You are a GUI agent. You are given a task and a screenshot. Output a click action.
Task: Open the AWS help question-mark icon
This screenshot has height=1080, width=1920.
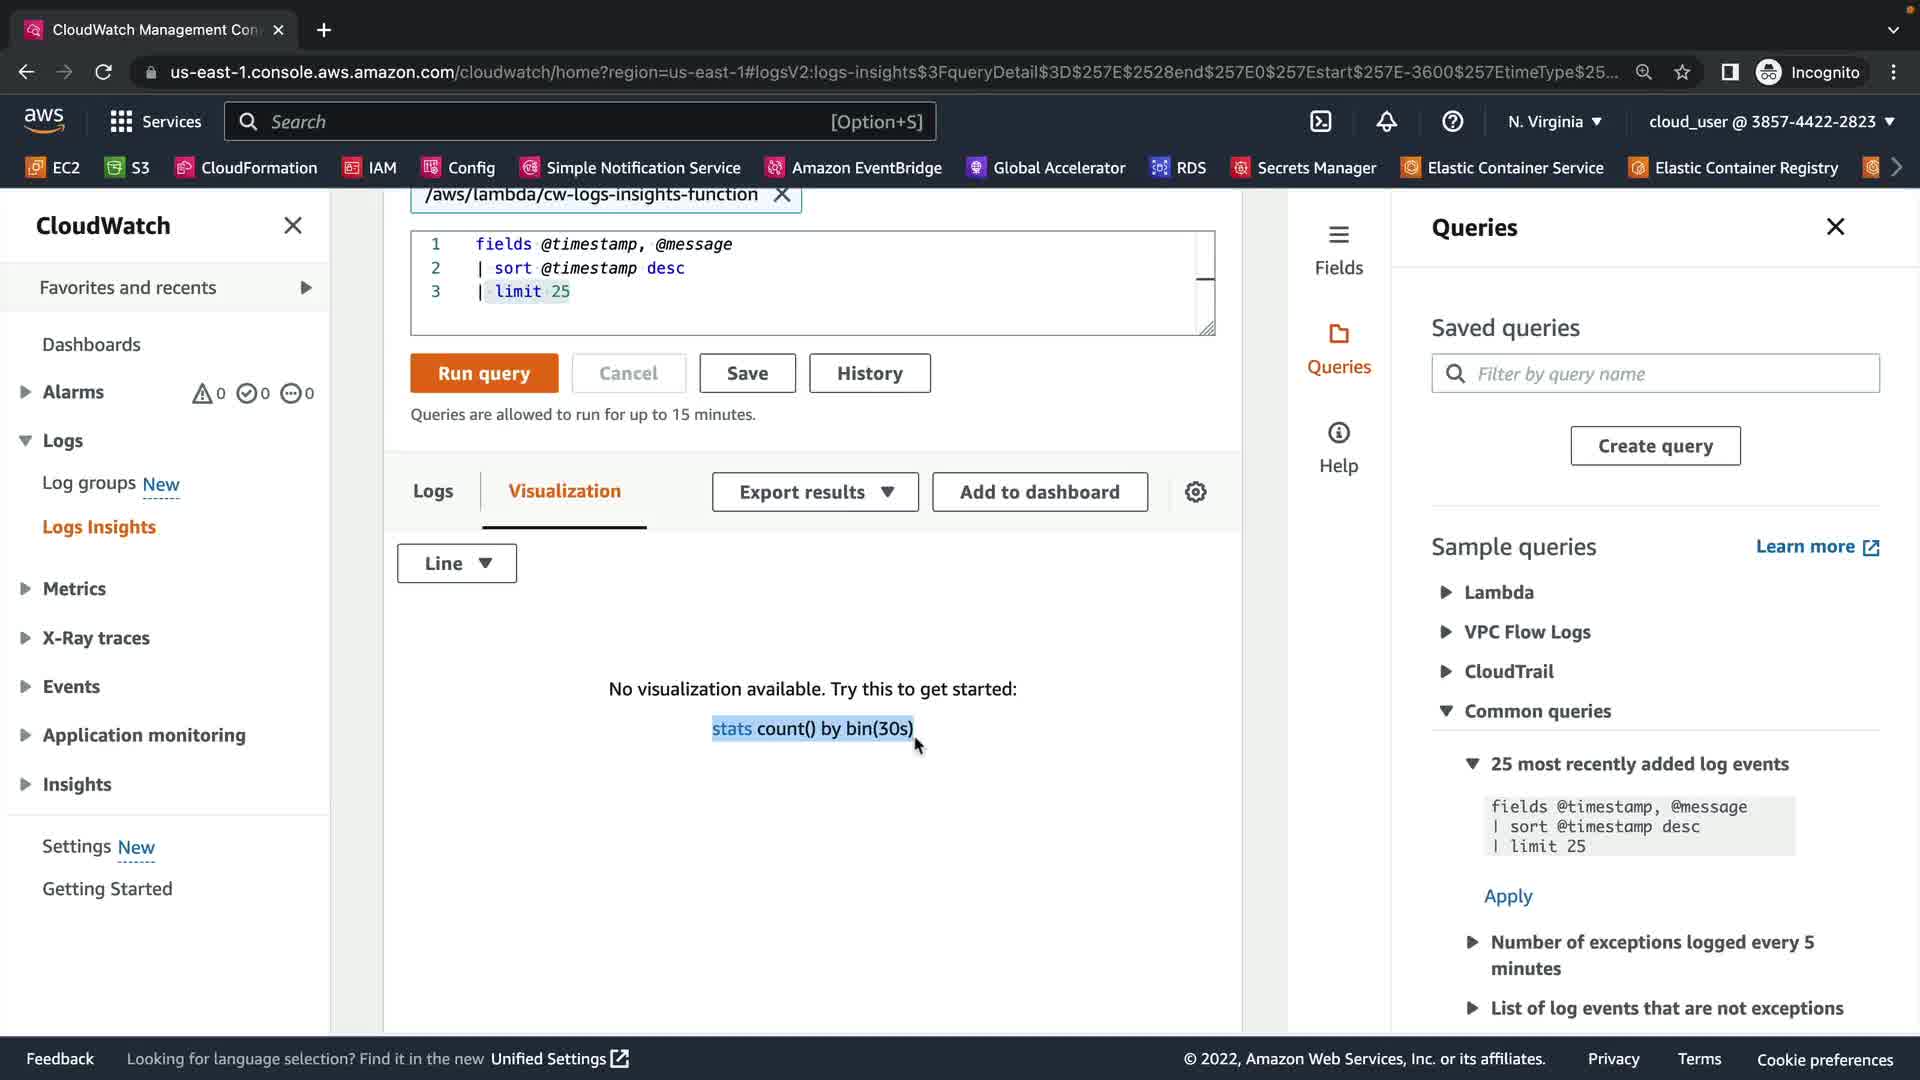[1452, 121]
